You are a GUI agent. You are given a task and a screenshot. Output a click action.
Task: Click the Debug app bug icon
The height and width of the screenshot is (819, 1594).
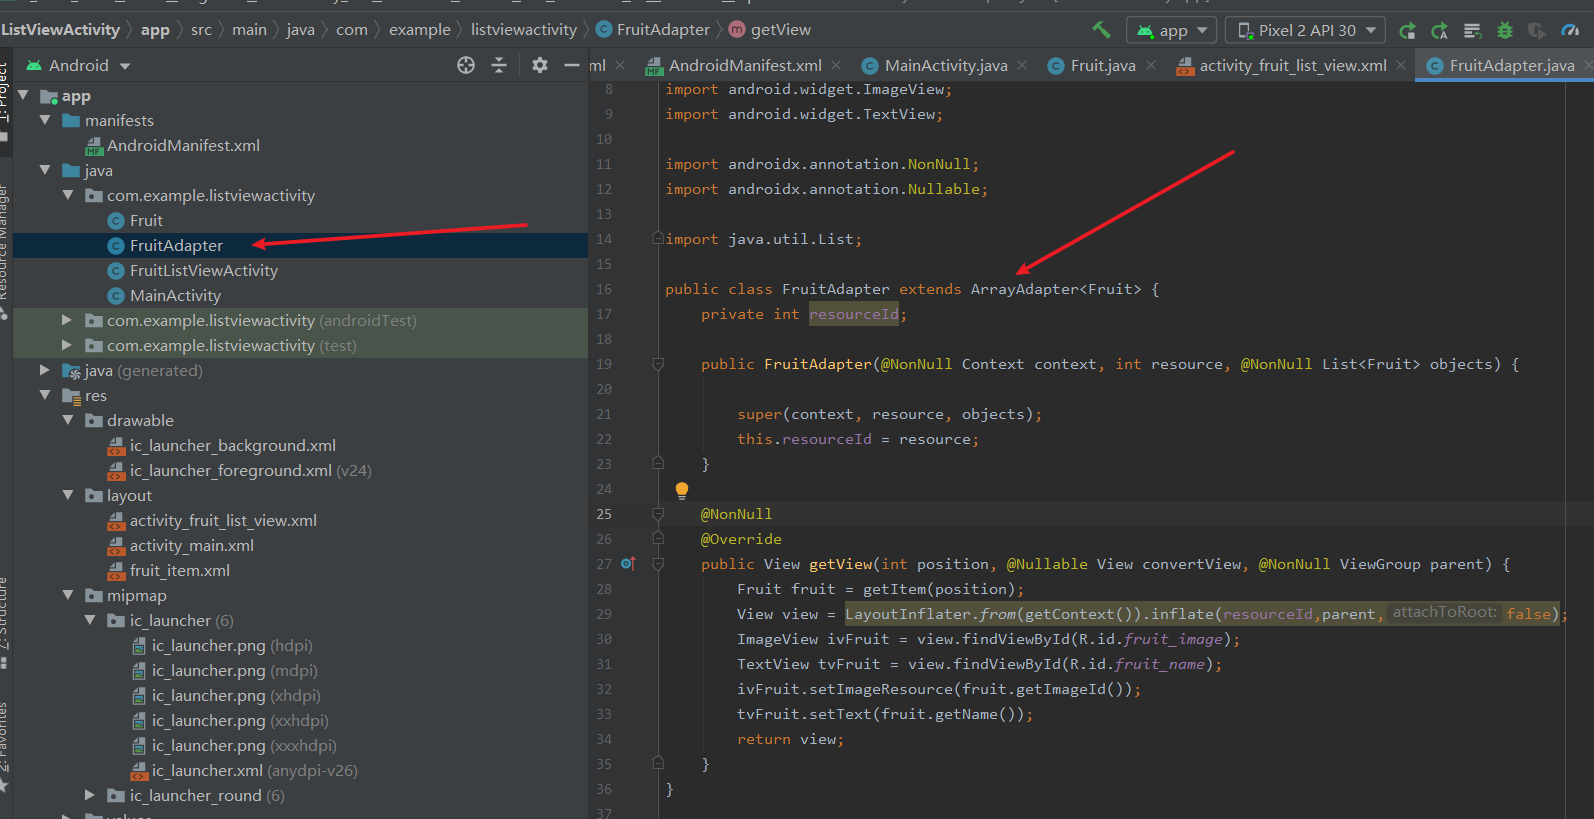point(1504,31)
